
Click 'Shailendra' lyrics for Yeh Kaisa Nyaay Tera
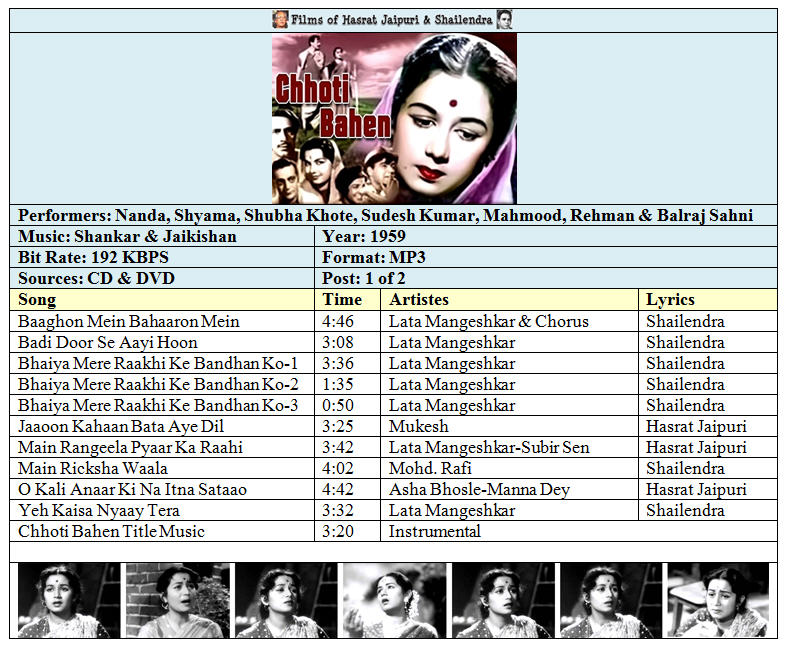[685, 511]
